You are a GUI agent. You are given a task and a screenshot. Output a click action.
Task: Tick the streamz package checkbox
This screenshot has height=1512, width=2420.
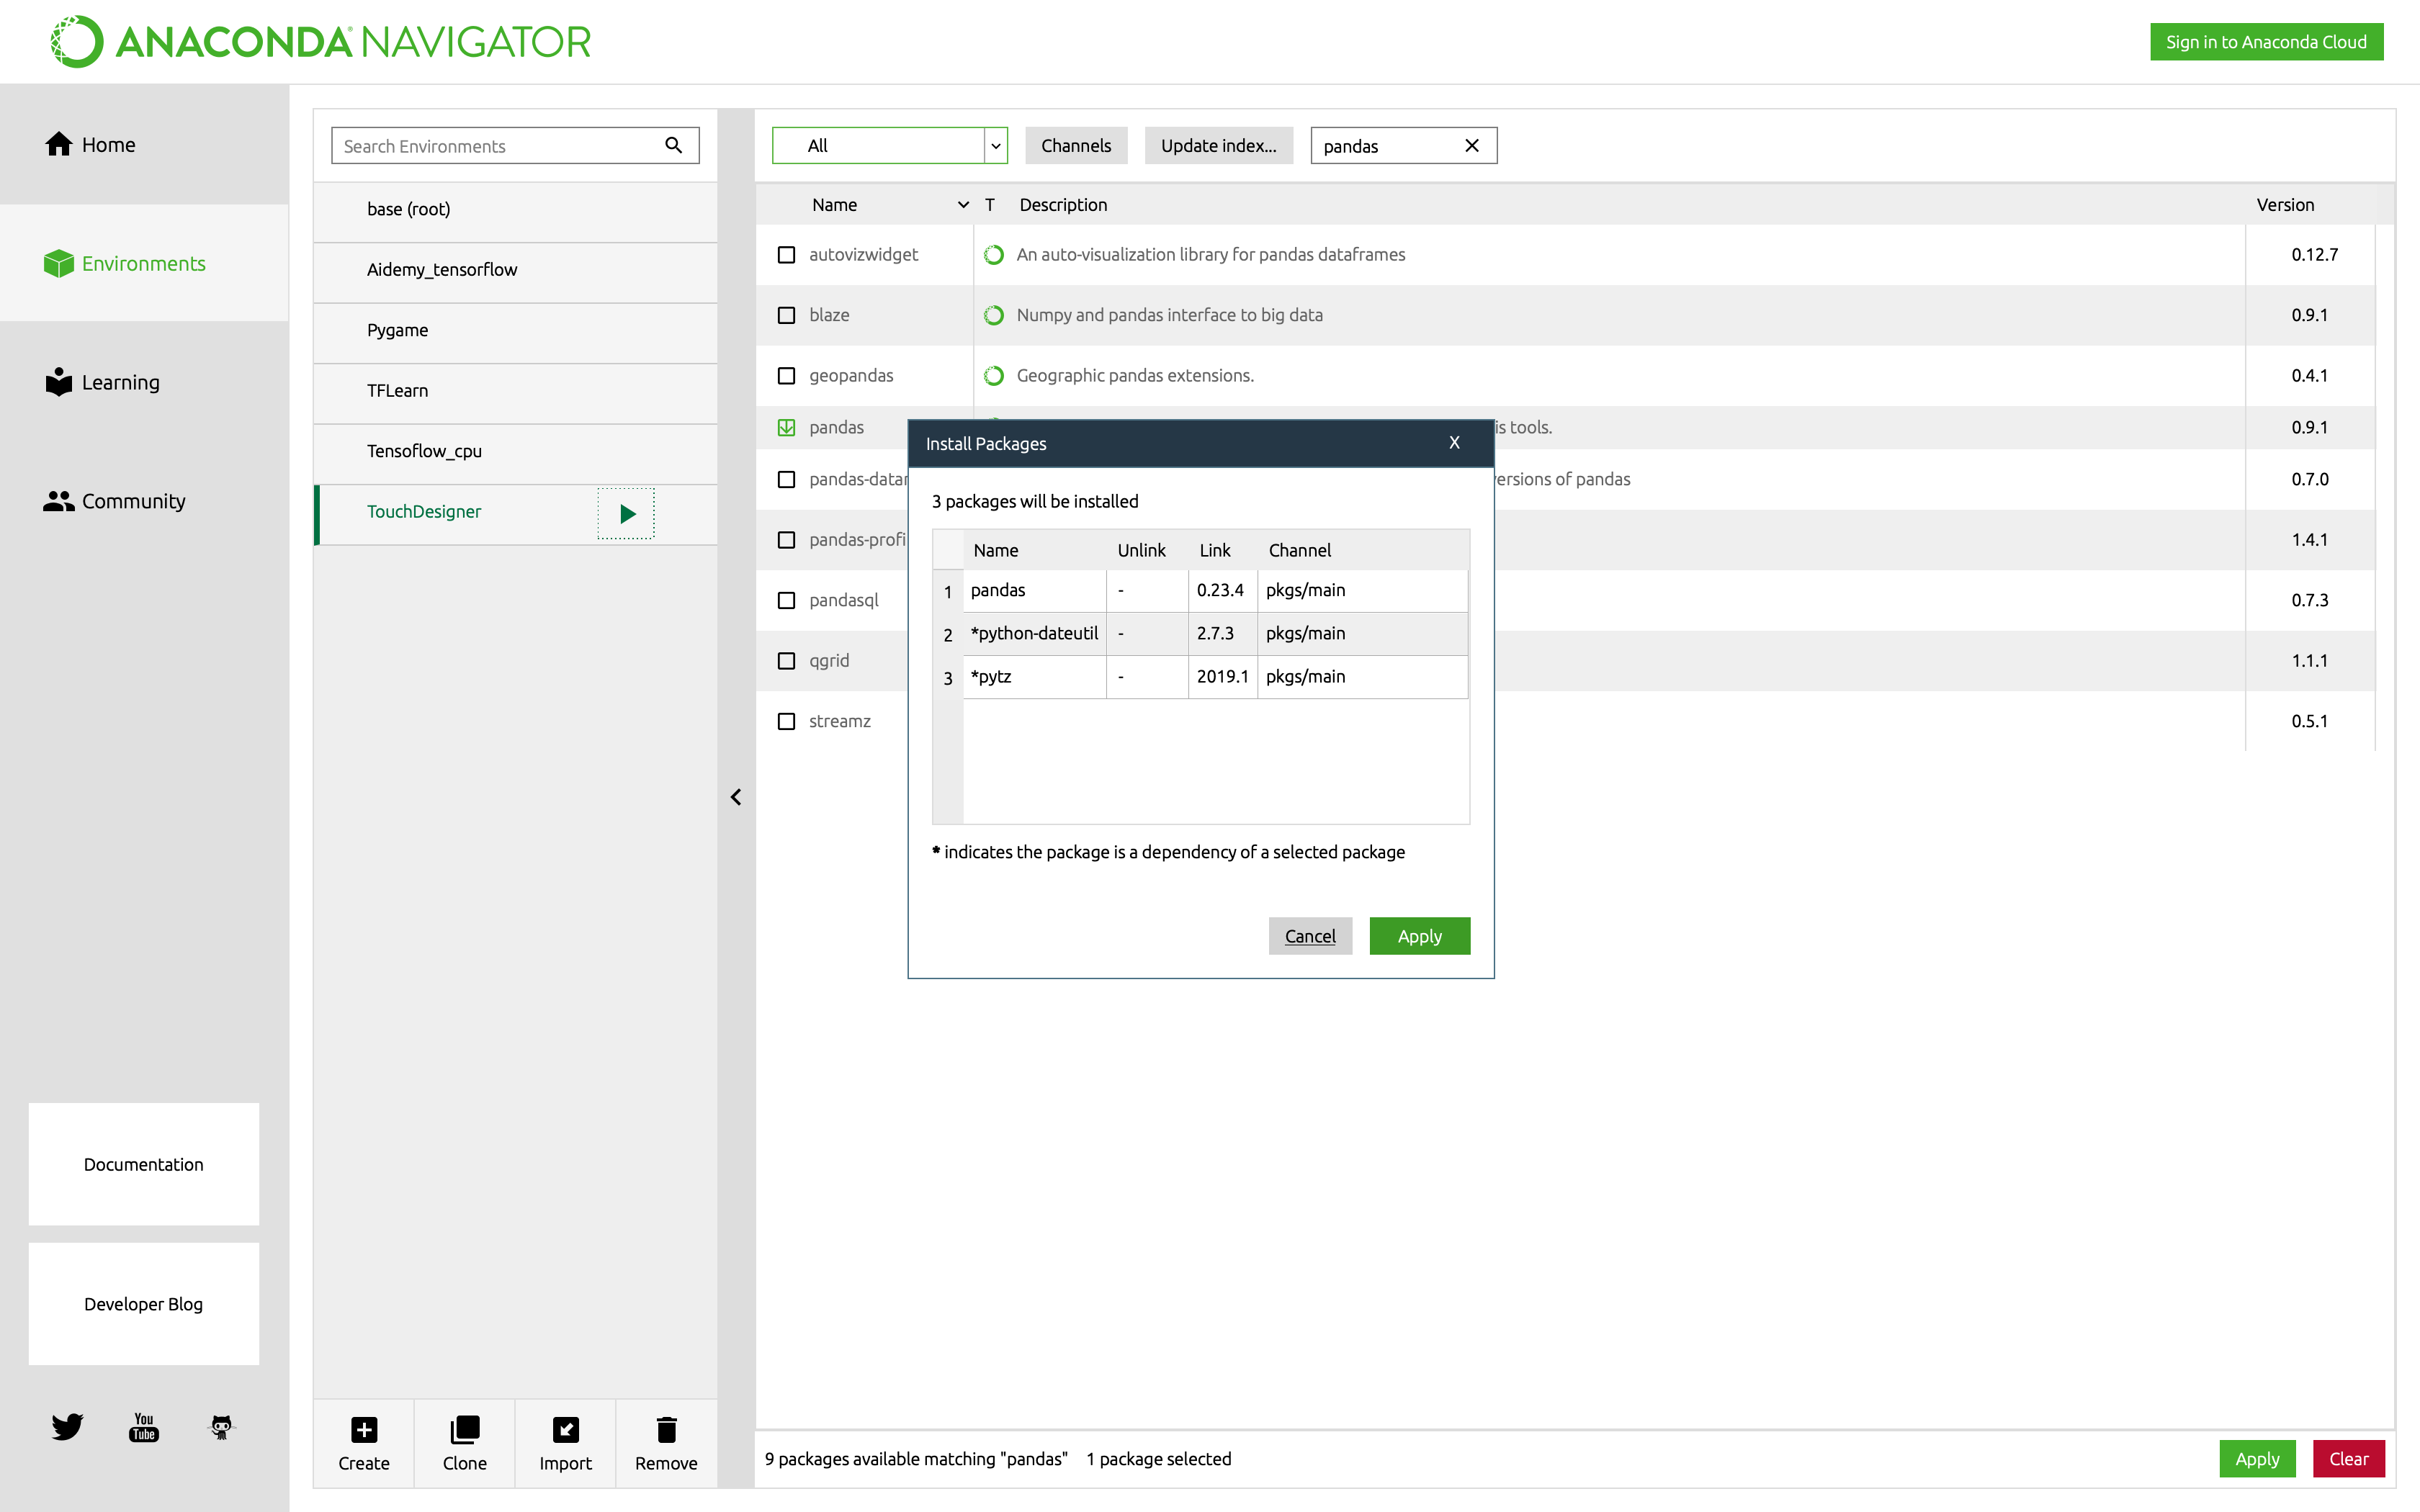(x=786, y=721)
